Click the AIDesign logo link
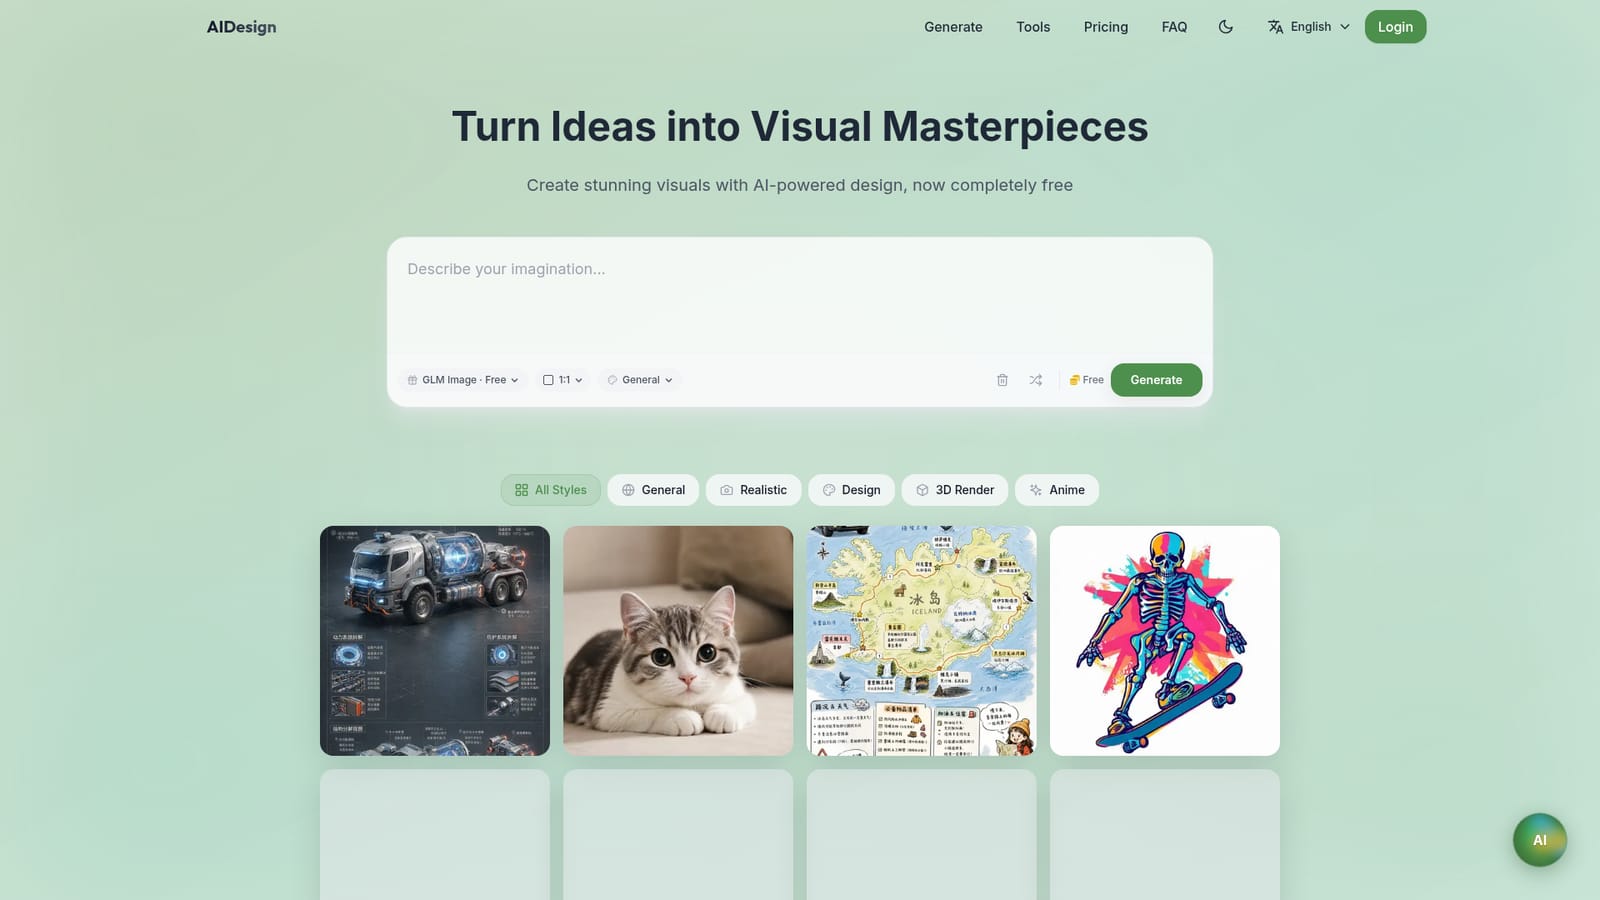The width and height of the screenshot is (1600, 900). click(241, 27)
